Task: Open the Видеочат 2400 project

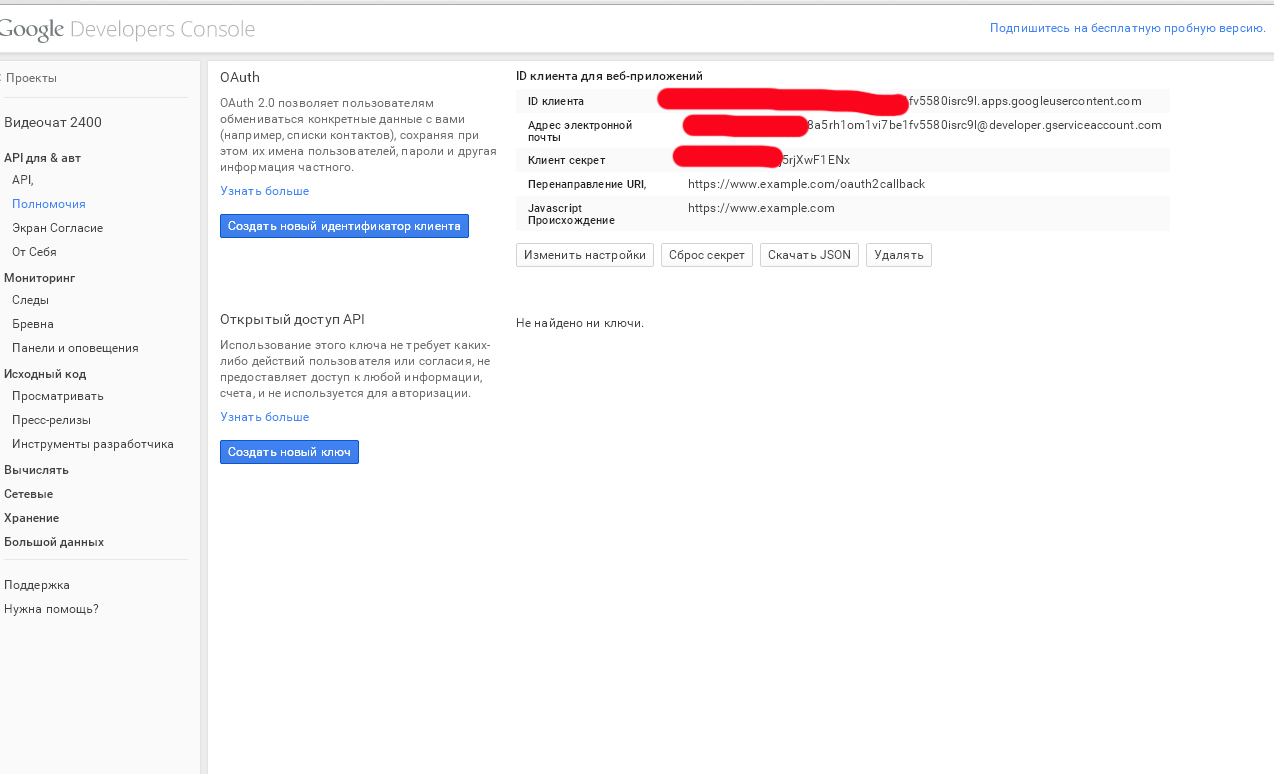Action: click(x=53, y=123)
